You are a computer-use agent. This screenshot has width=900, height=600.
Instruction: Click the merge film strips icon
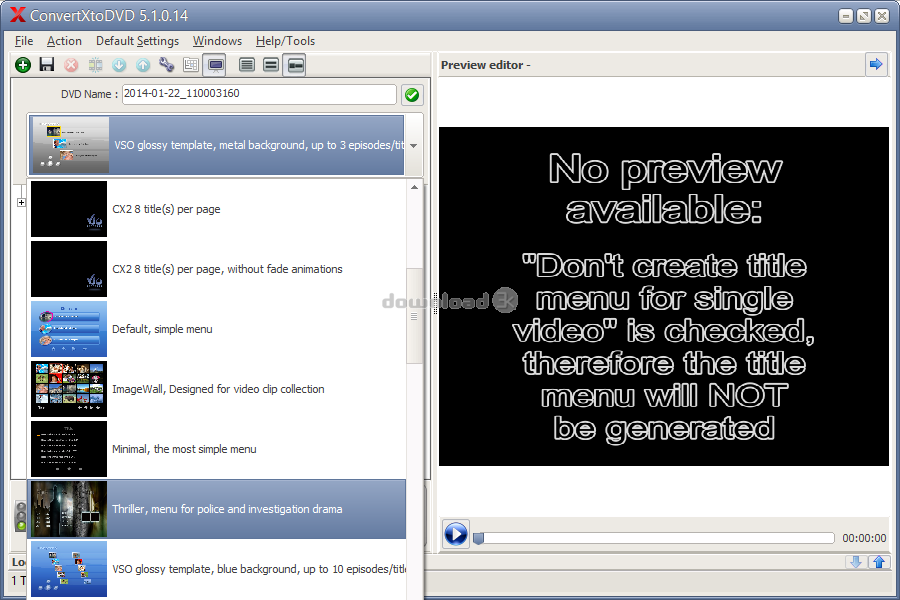tap(95, 65)
